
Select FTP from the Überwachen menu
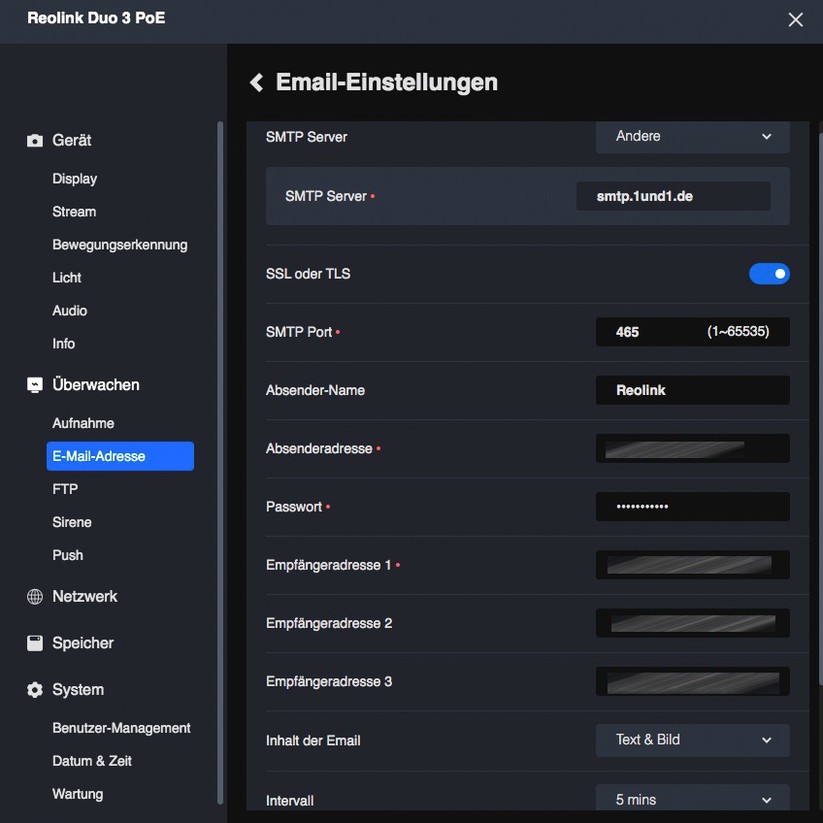(x=65, y=488)
